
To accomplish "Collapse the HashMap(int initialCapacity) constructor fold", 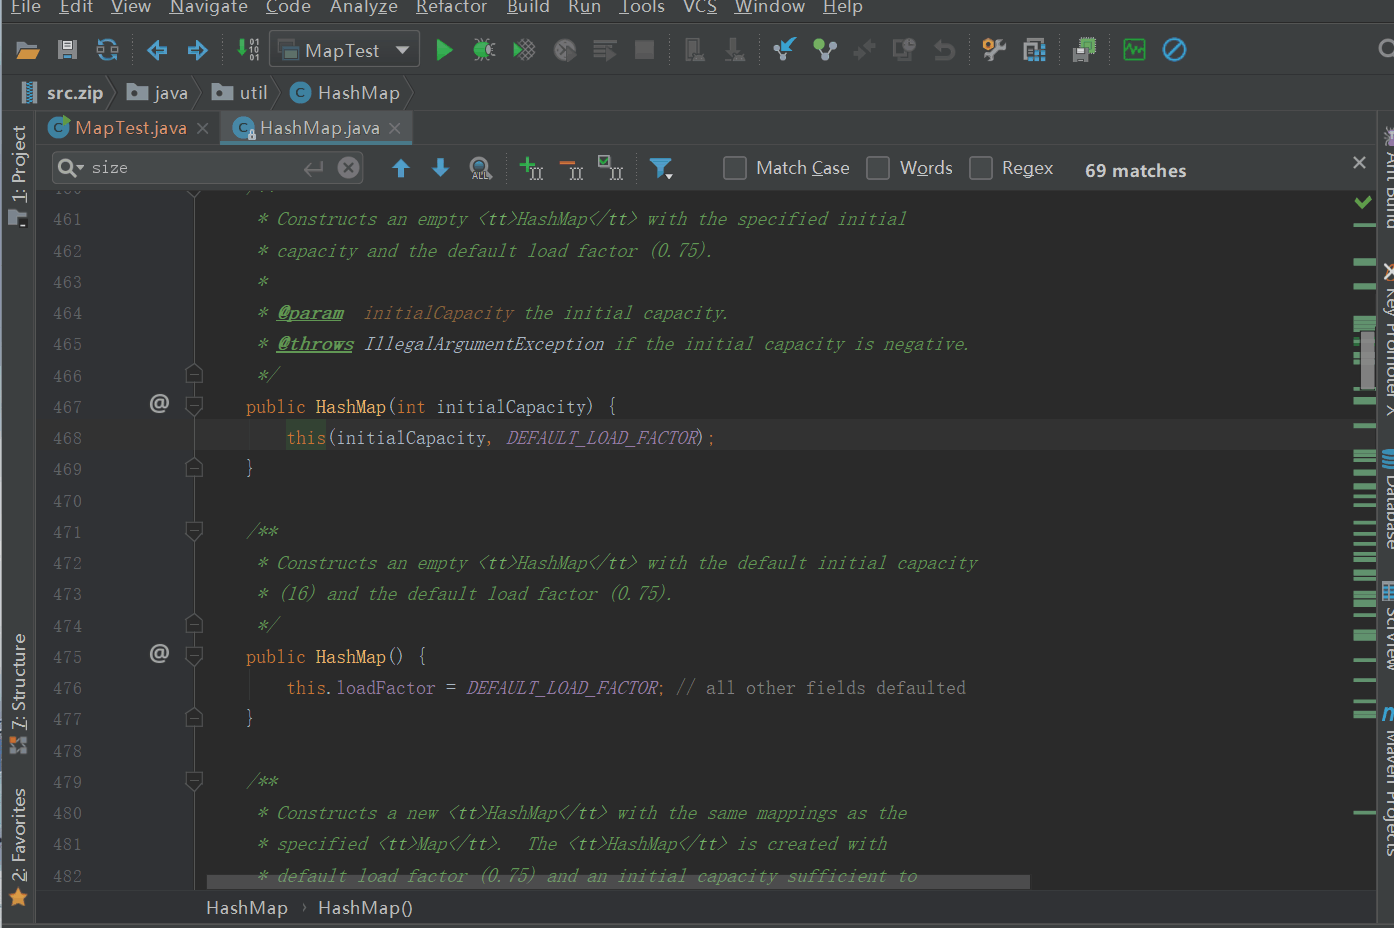I will (x=194, y=406).
